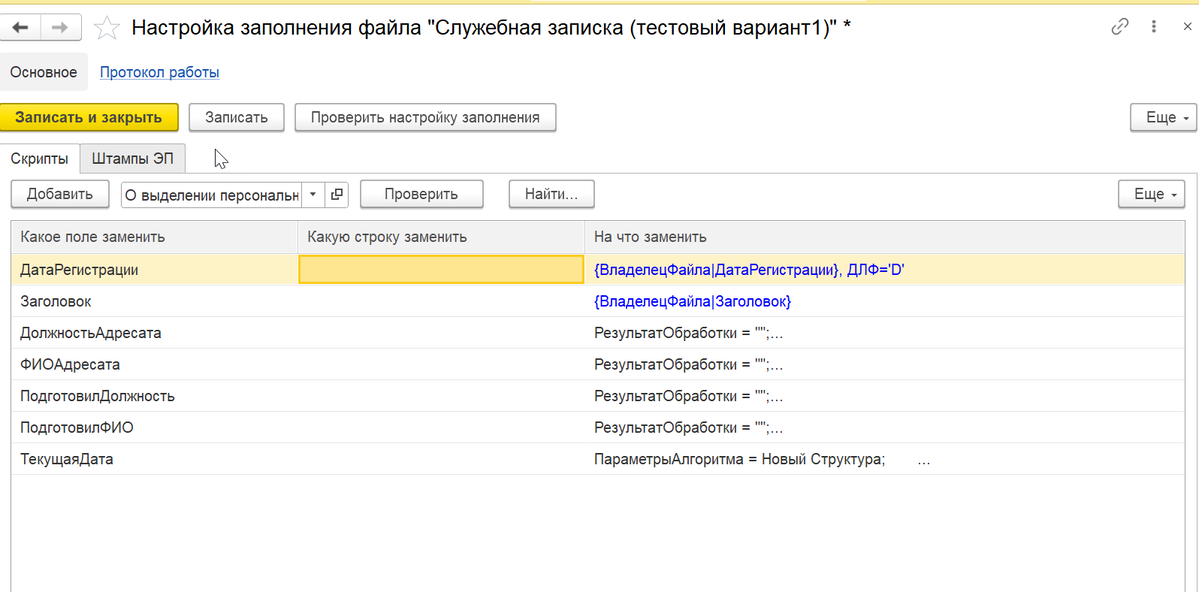Click the highlighted empty cell in ДатаРегистрации row
Image resolution: width=1199 pixels, height=592 pixels.
coord(441,270)
